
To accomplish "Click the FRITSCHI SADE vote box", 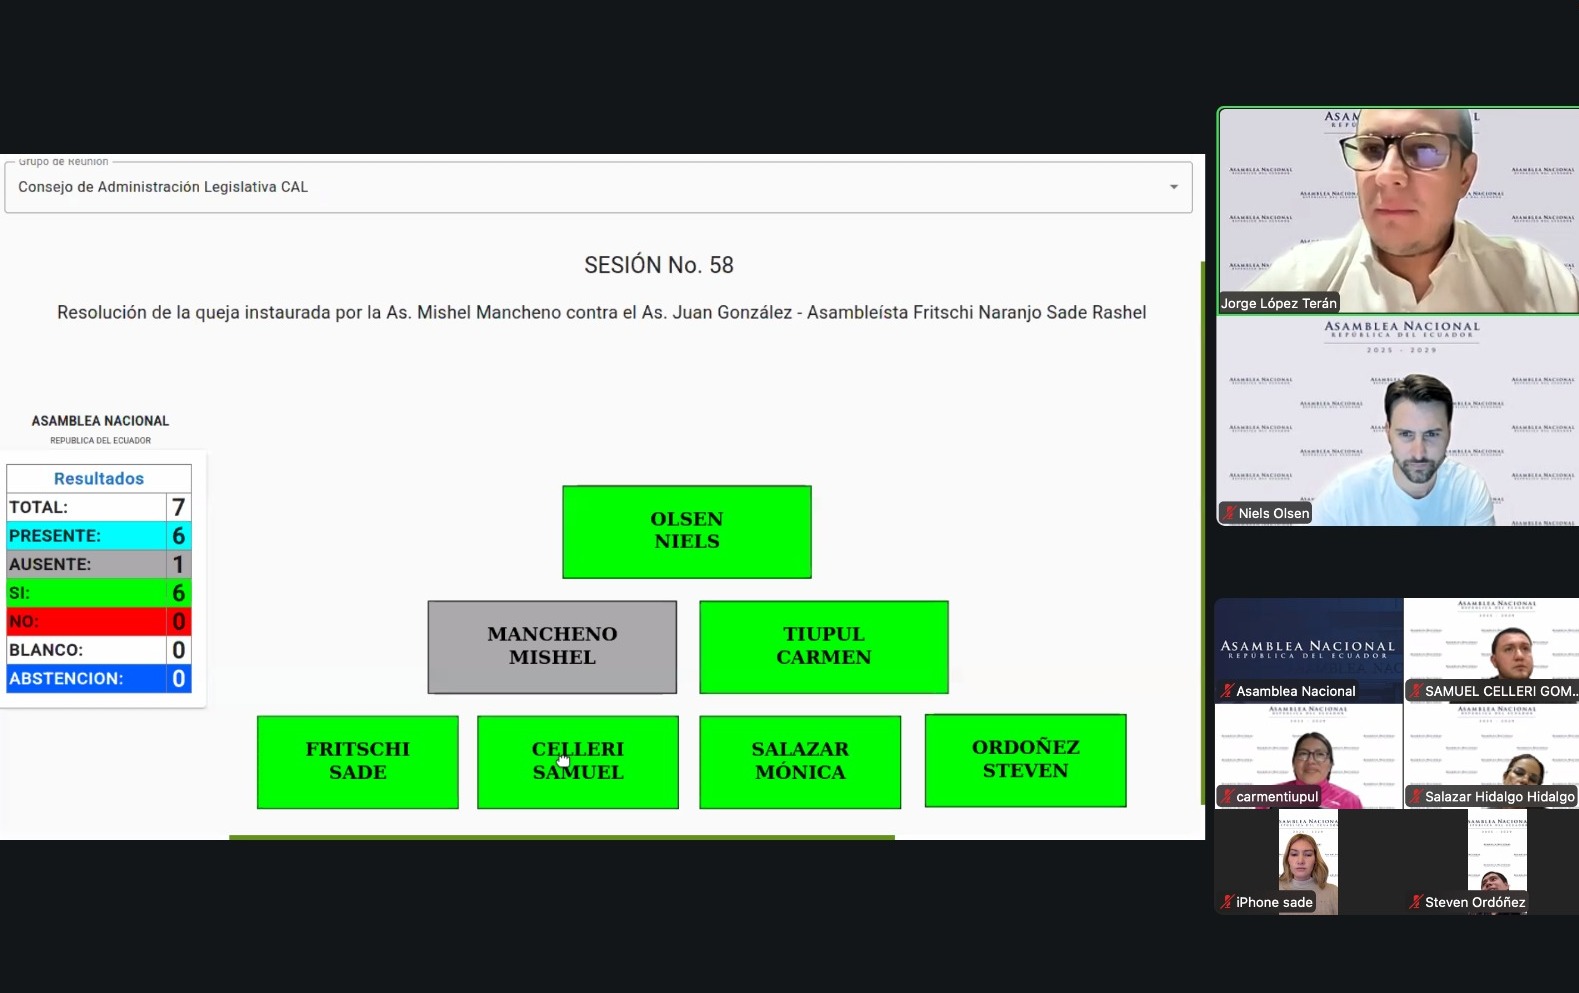I will [358, 761].
